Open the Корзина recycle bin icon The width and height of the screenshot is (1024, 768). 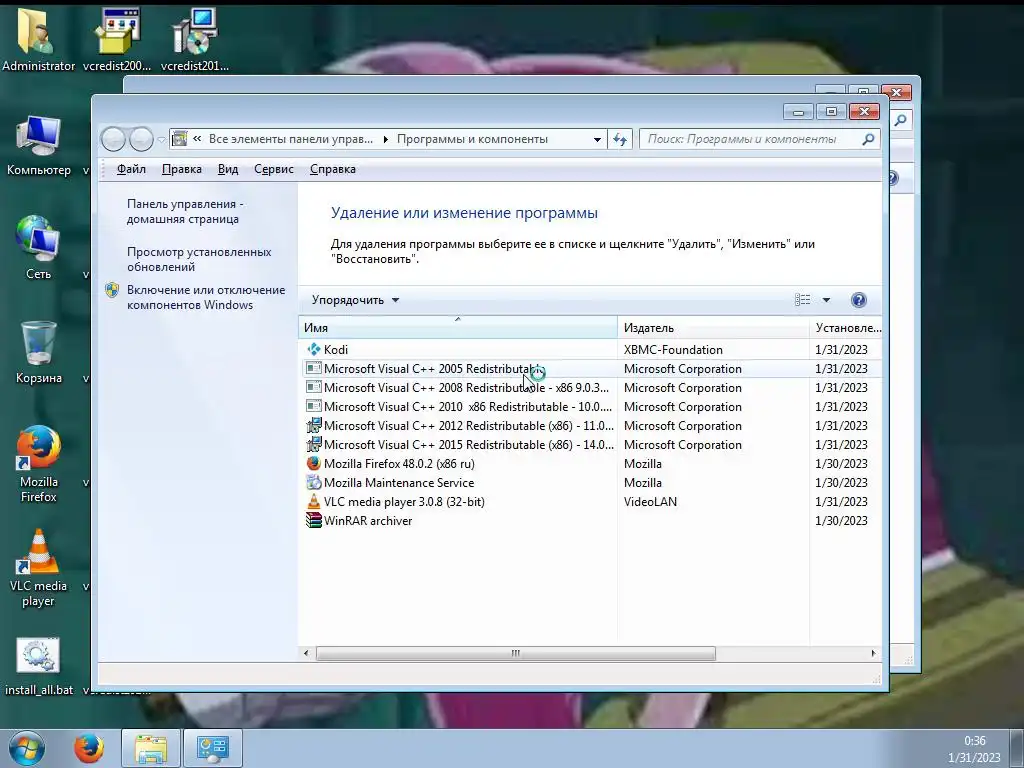click(x=39, y=351)
